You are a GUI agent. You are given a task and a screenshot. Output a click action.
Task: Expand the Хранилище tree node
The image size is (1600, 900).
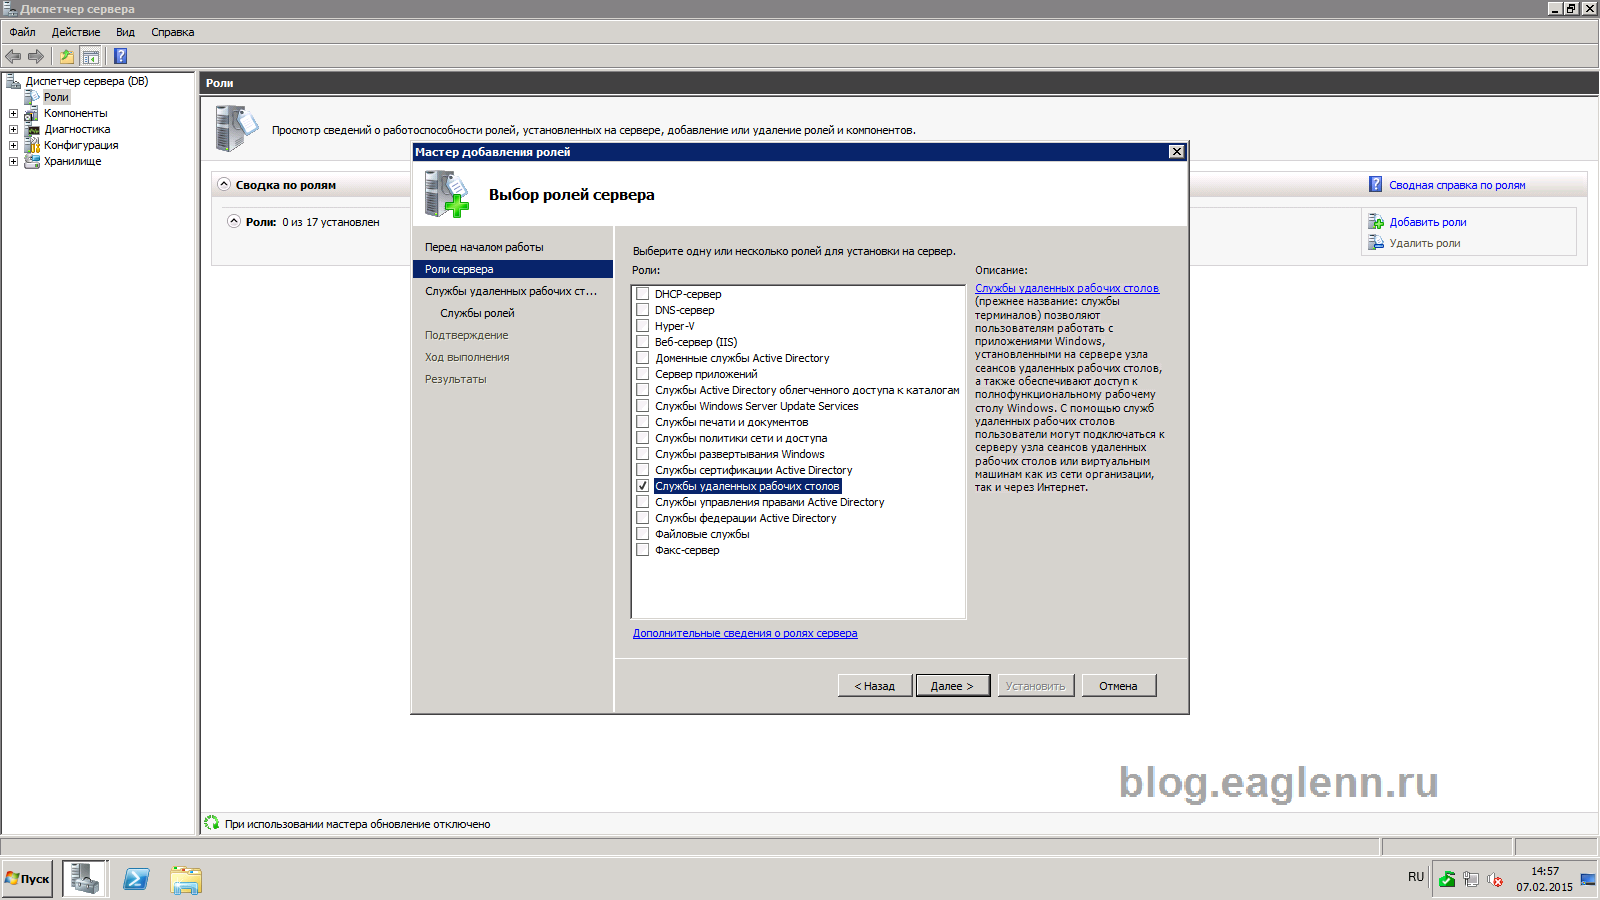[x=13, y=161]
